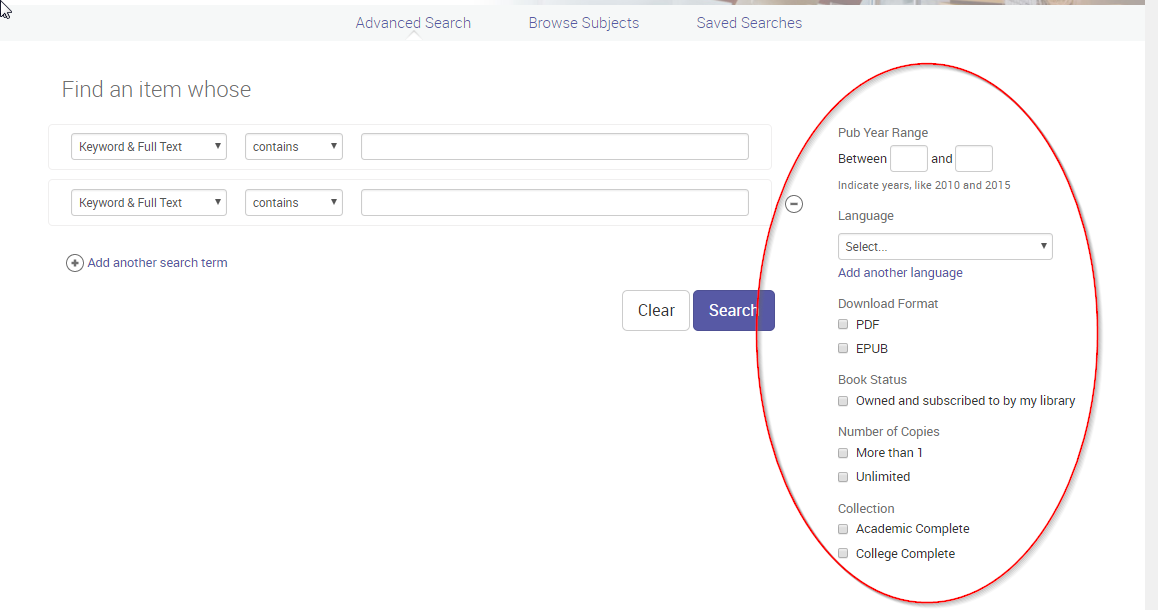Check the Unlimited number of copies option
1158x610 pixels.
[x=843, y=476]
